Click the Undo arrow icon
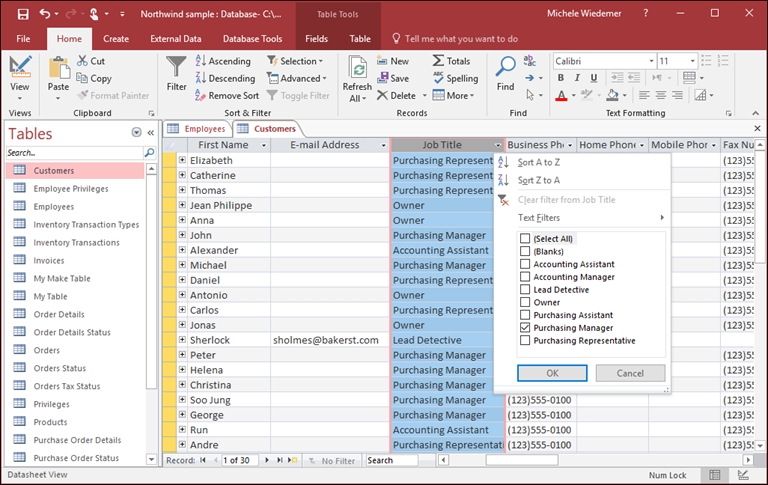 pos(45,14)
